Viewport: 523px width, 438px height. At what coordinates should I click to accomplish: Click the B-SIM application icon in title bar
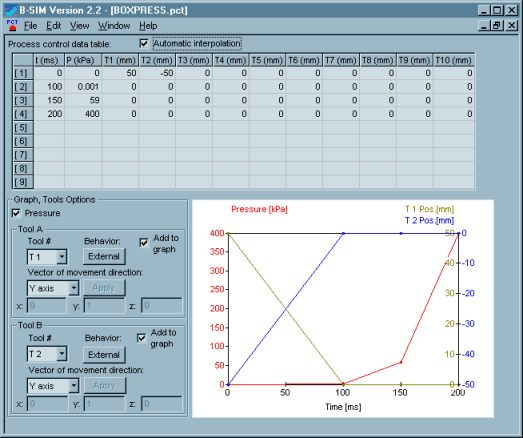(x=11, y=10)
